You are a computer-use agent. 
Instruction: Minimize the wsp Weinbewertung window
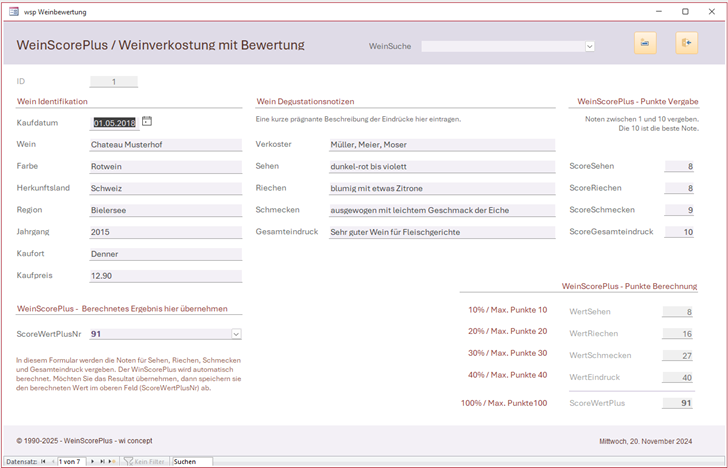click(x=659, y=12)
